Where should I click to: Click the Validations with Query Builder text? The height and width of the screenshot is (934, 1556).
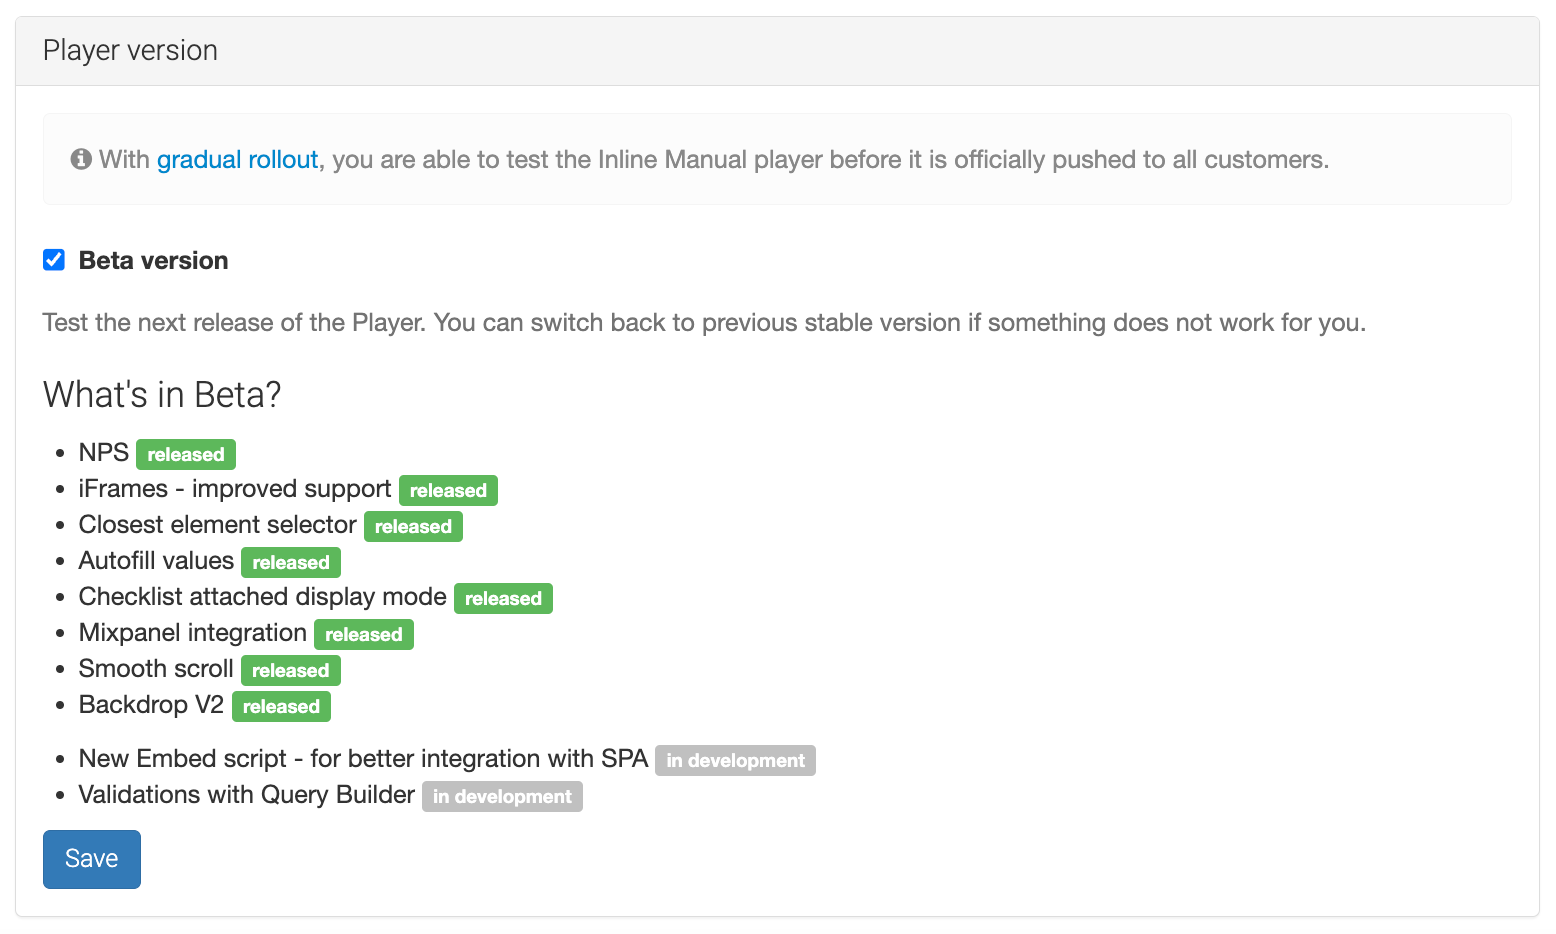[x=246, y=795]
